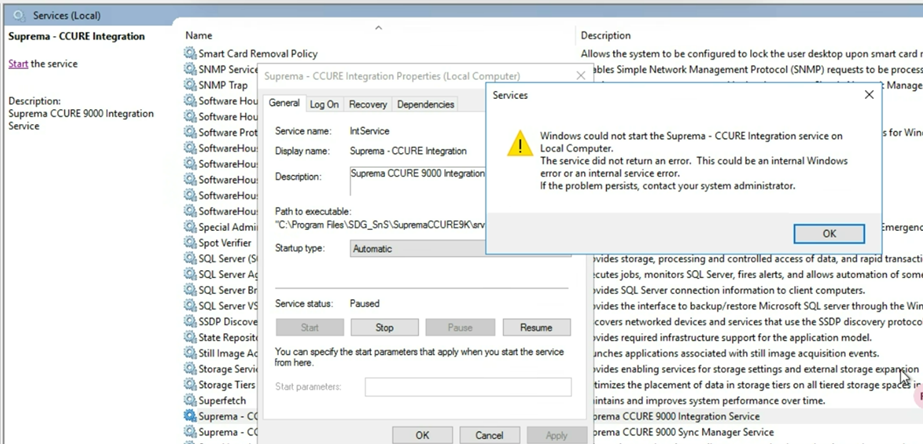This screenshot has width=923, height=444.
Task: Click the Paused service status text
Action: pyautogui.click(x=364, y=304)
